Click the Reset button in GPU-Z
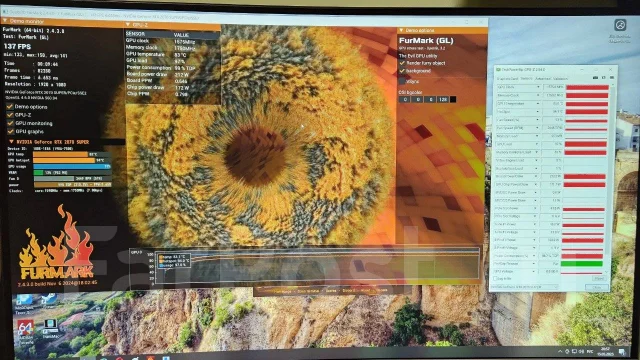Image resolution: width=640 pixels, height=360 pixels. [x=599, y=278]
